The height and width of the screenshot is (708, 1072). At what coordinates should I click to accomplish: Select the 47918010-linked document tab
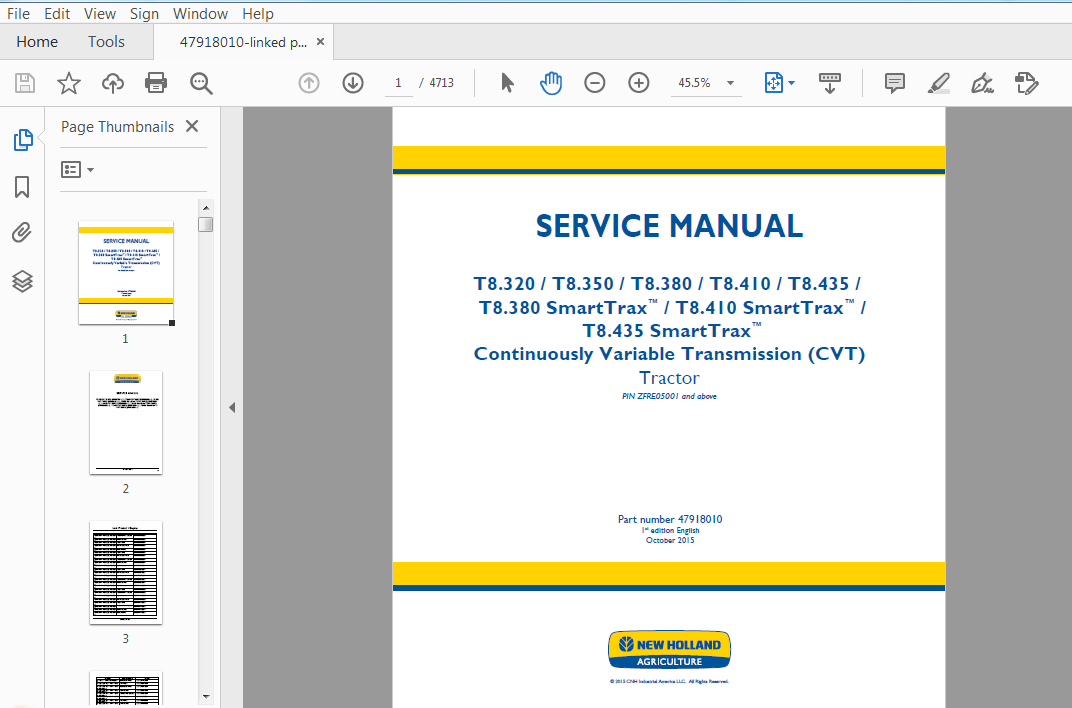[243, 42]
